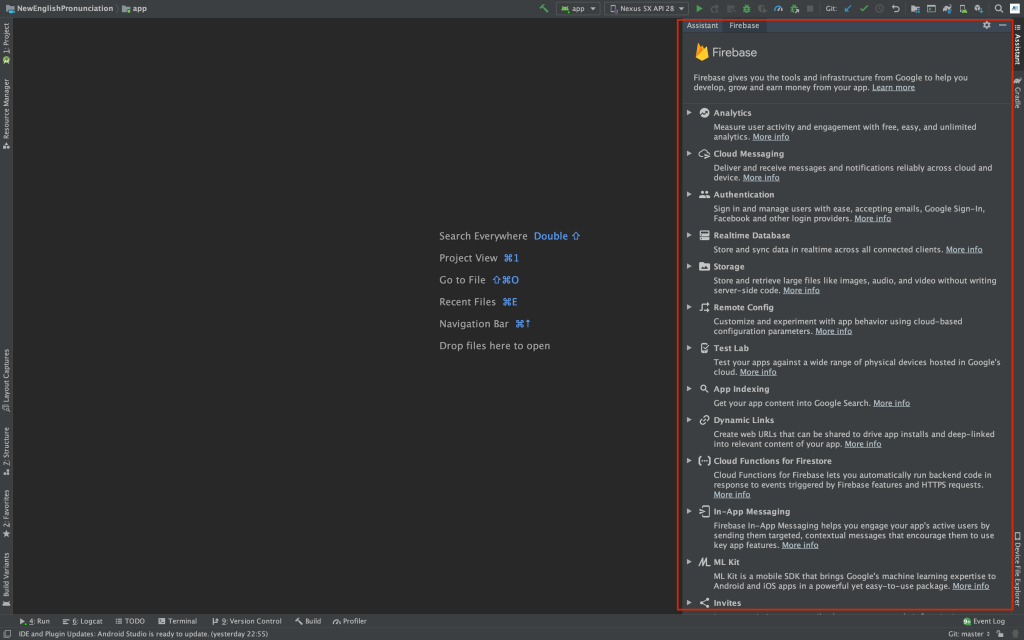Open the Logcat tool window tab

(82, 621)
